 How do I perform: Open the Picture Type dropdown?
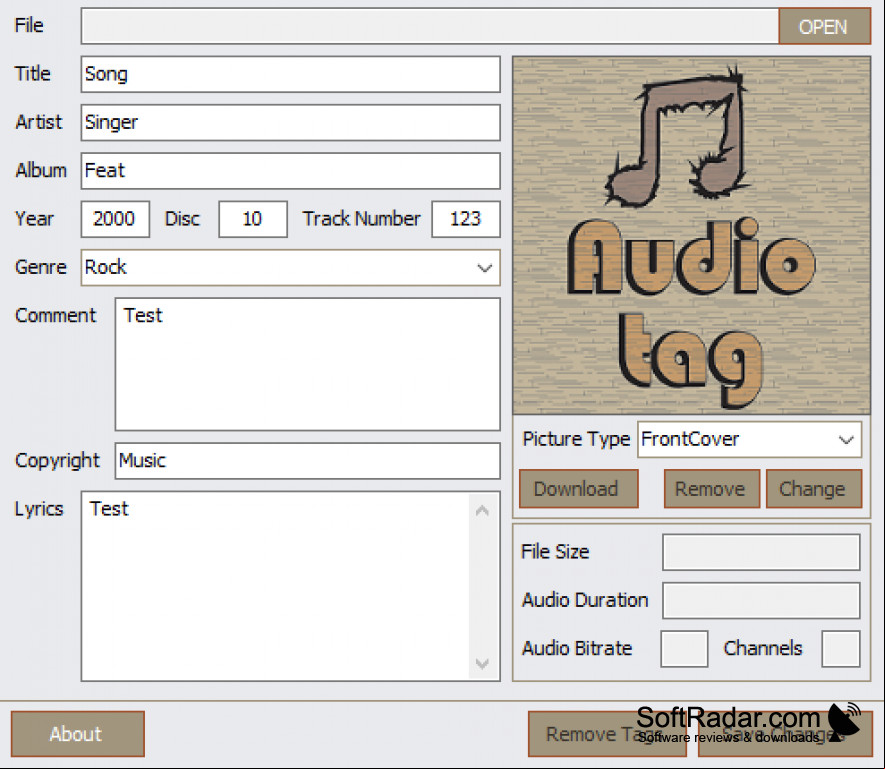[x=750, y=439]
